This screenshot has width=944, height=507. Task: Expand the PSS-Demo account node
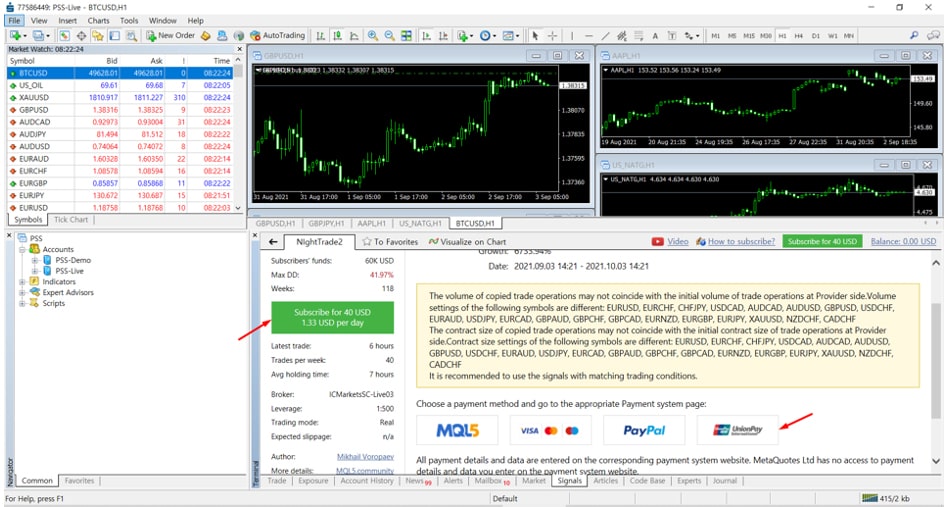35,260
